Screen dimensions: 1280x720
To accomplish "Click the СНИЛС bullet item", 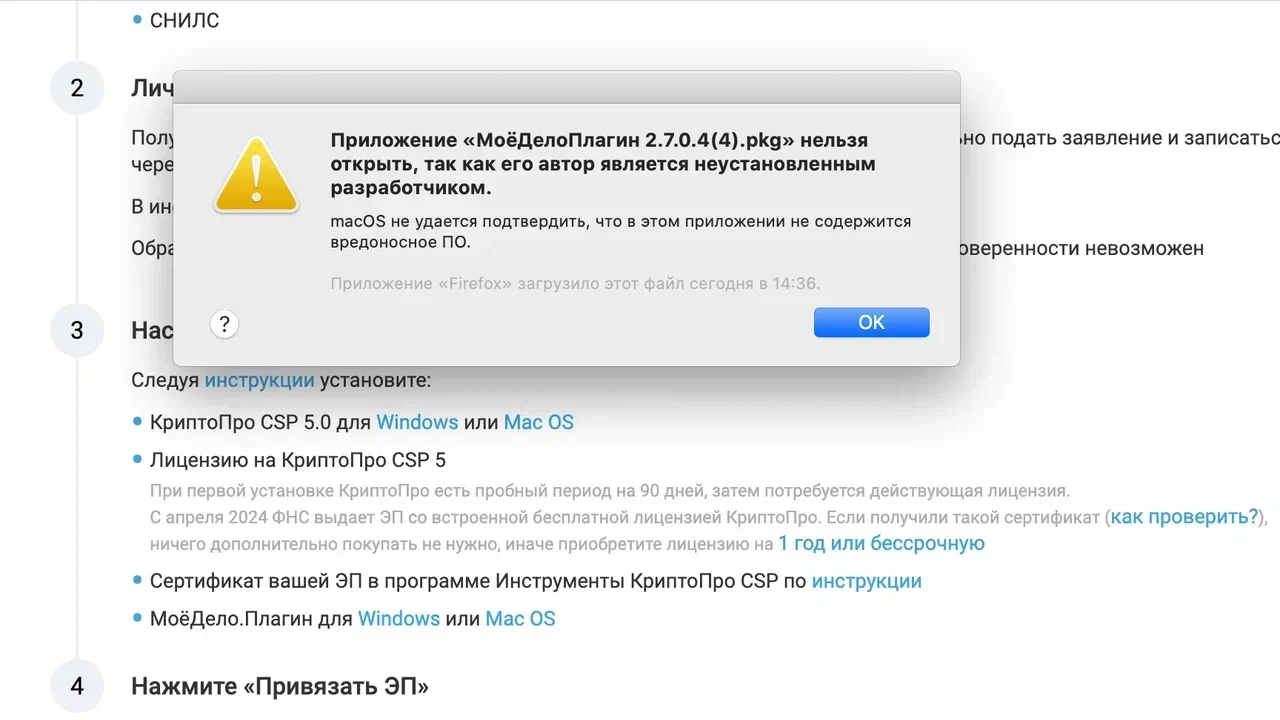I will 184,20.
